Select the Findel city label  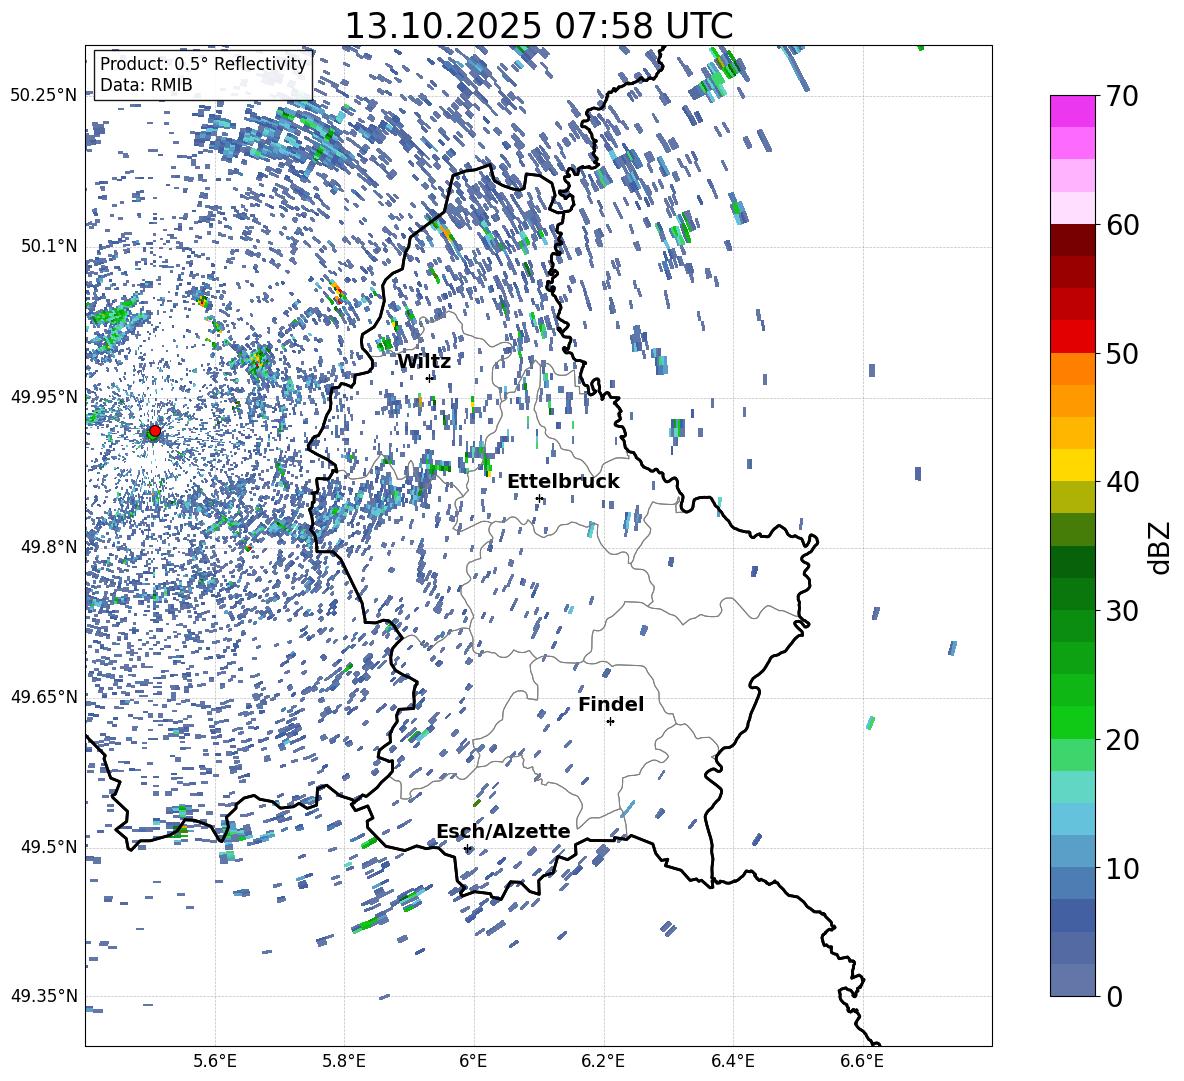tap(611, 704)
